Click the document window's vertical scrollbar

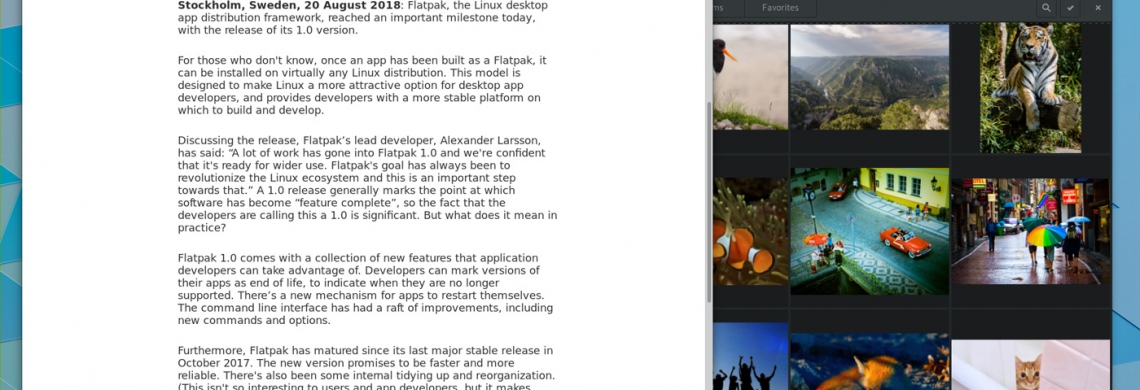click(710, 202)
